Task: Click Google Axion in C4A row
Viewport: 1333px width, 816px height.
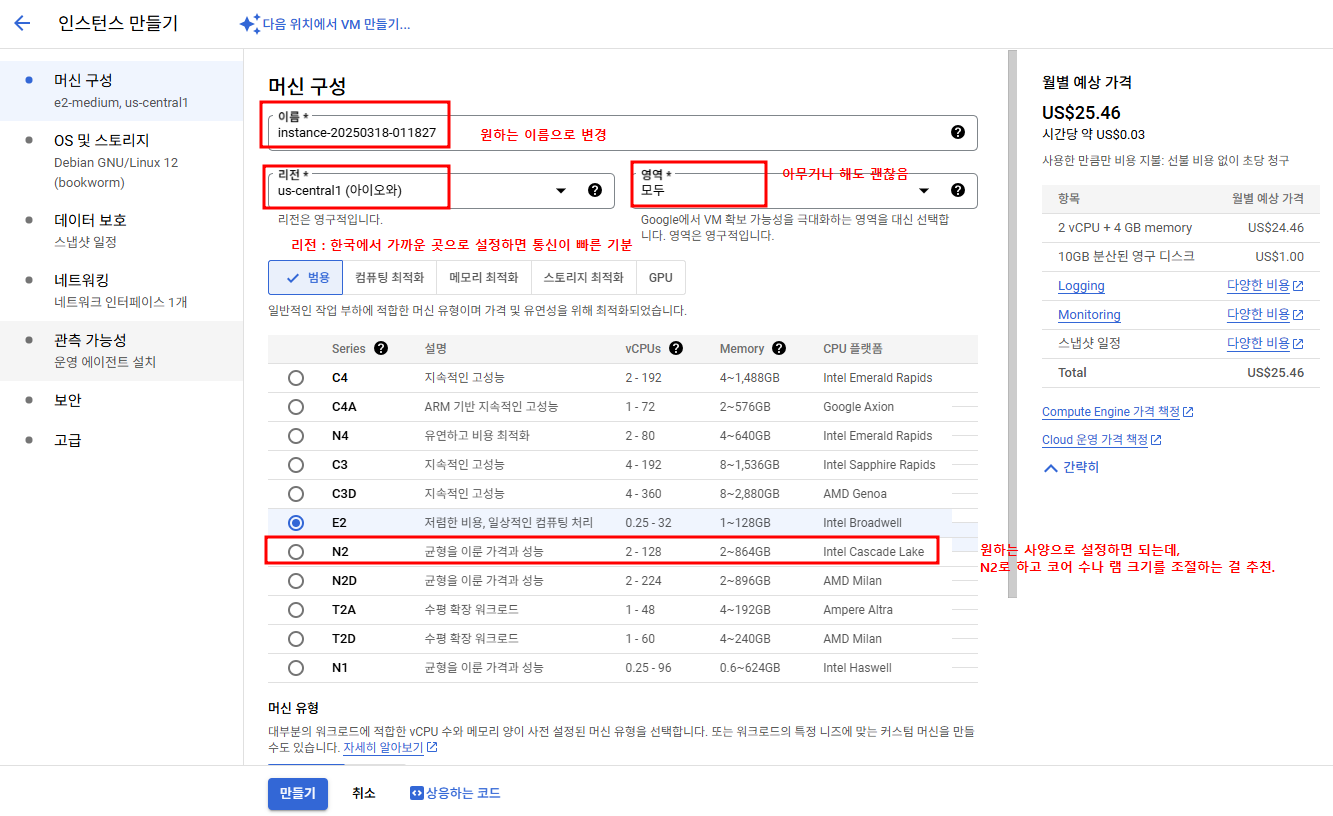Action: 858,407
